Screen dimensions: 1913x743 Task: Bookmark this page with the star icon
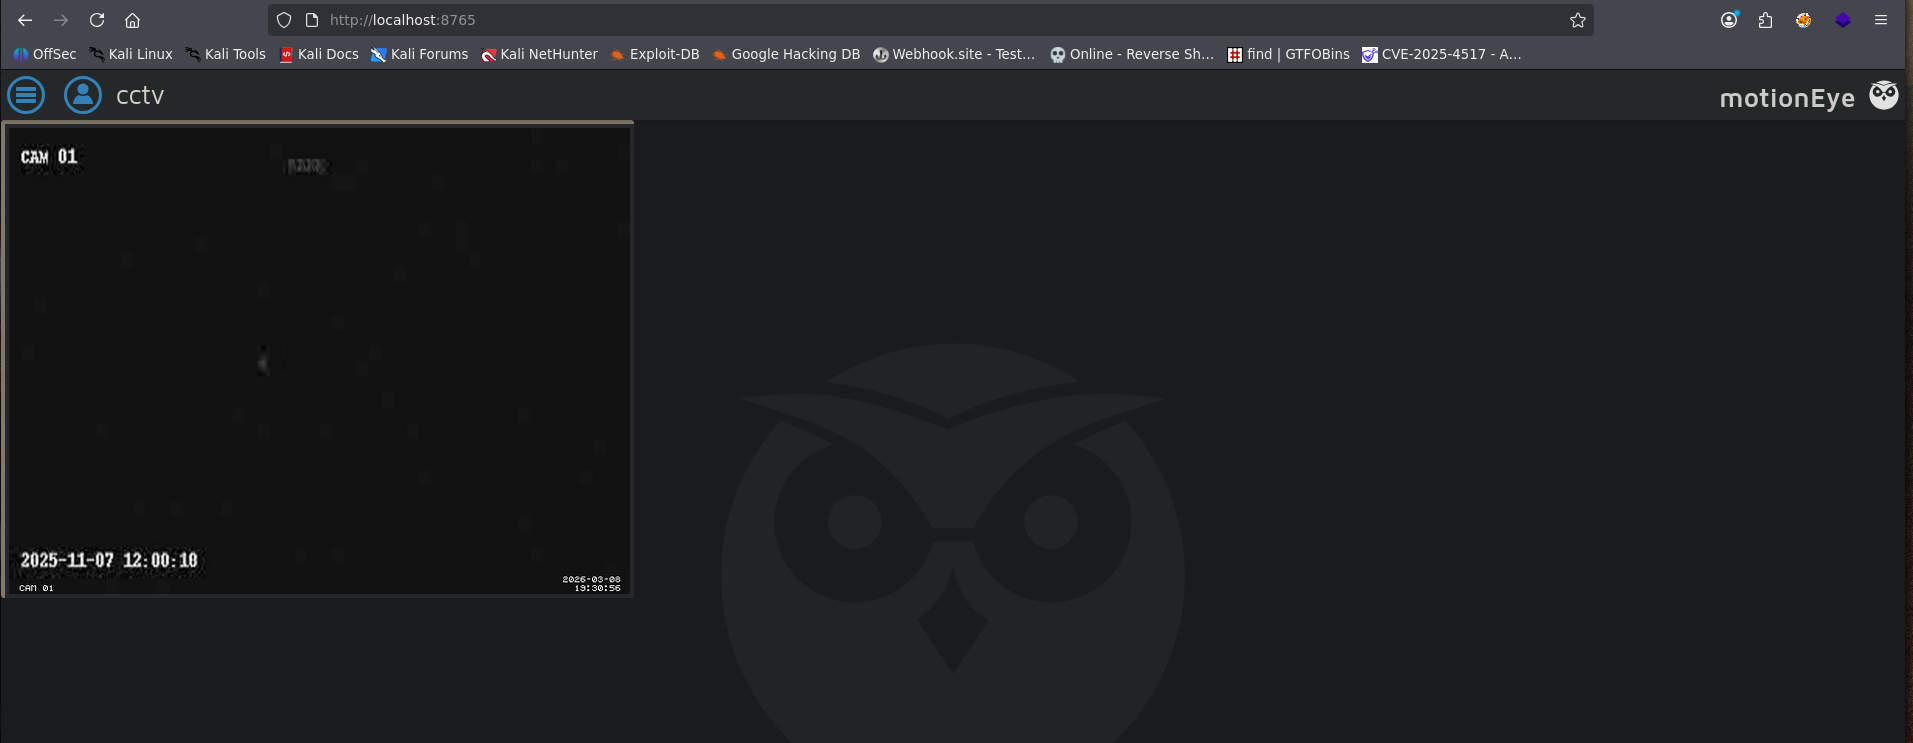click(x=1578, y=20)
